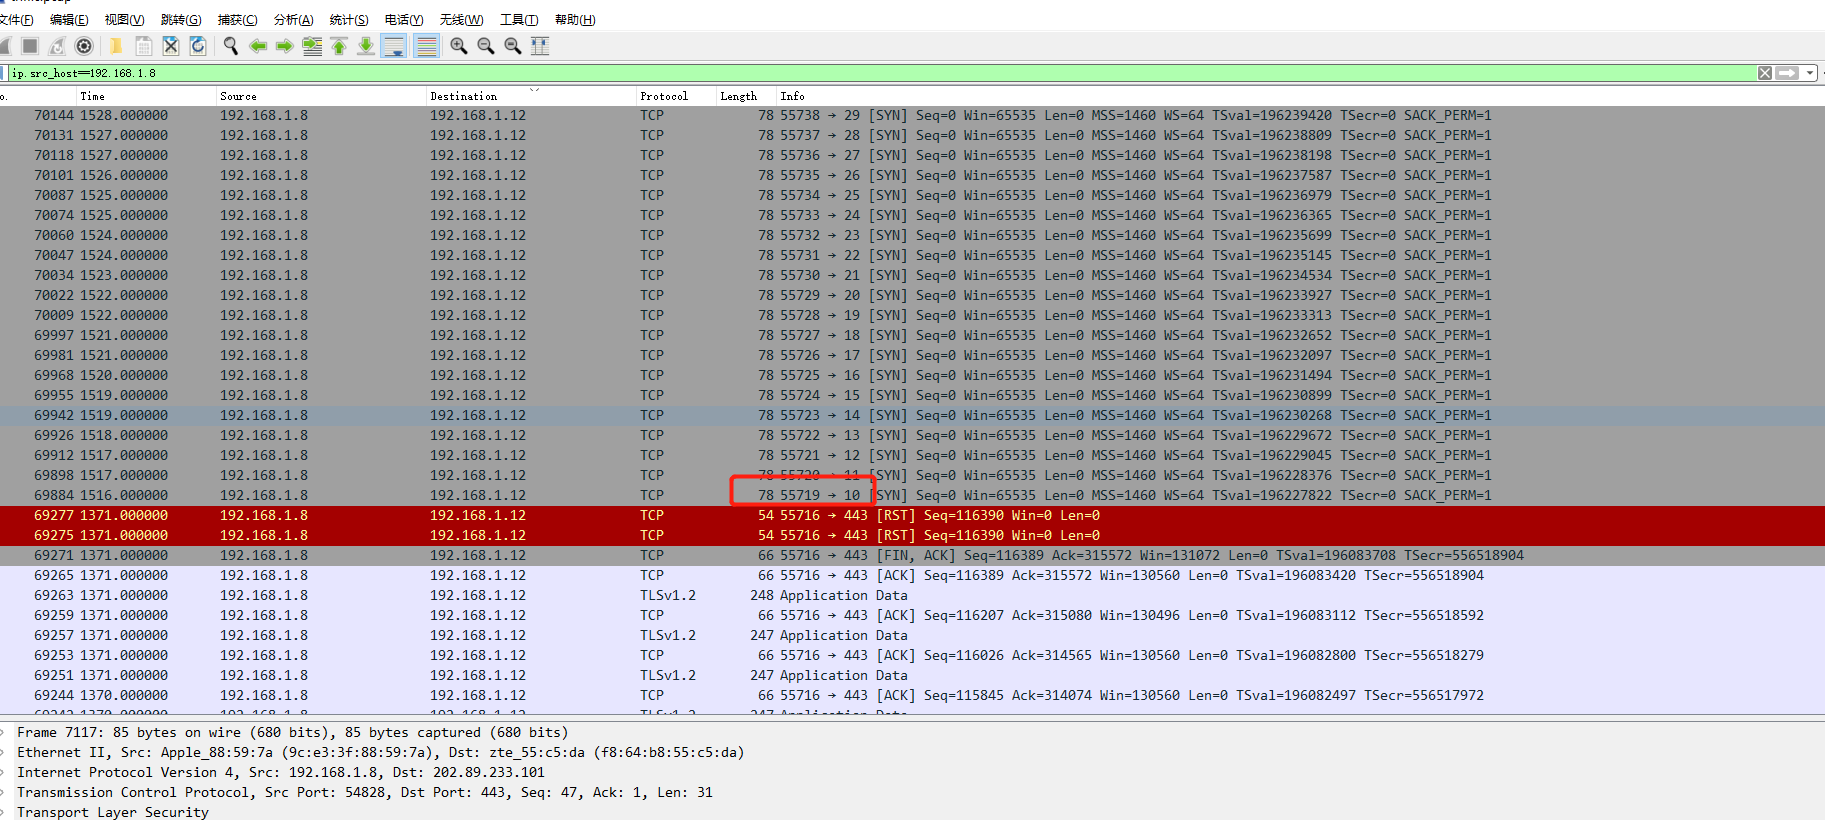This screenshot has width=1825, height=820.
Task: Select the RST packet number 69277
Action: [x=912, y=516]
